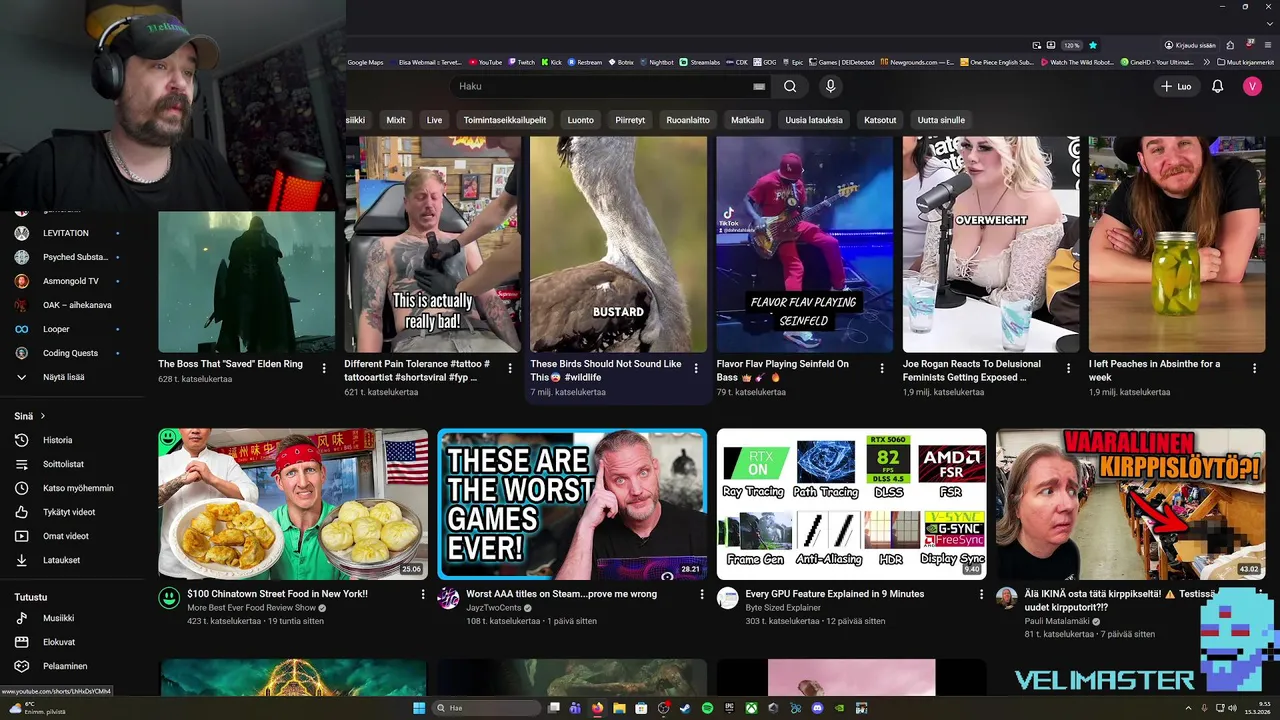Open Omat videot in sidebar
This screenshot has height=720, width=1280.
click(68, 536)
